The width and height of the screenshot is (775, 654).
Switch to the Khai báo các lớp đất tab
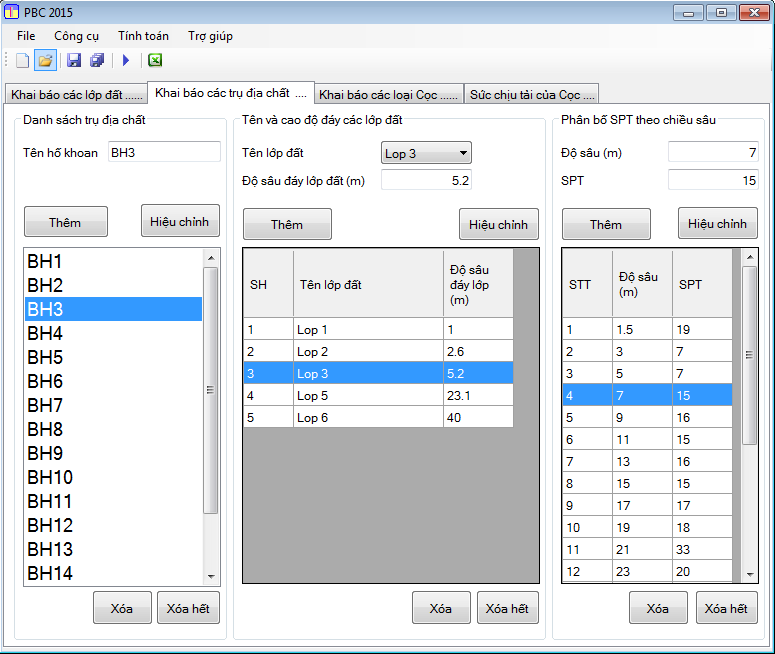coord(76,94)
